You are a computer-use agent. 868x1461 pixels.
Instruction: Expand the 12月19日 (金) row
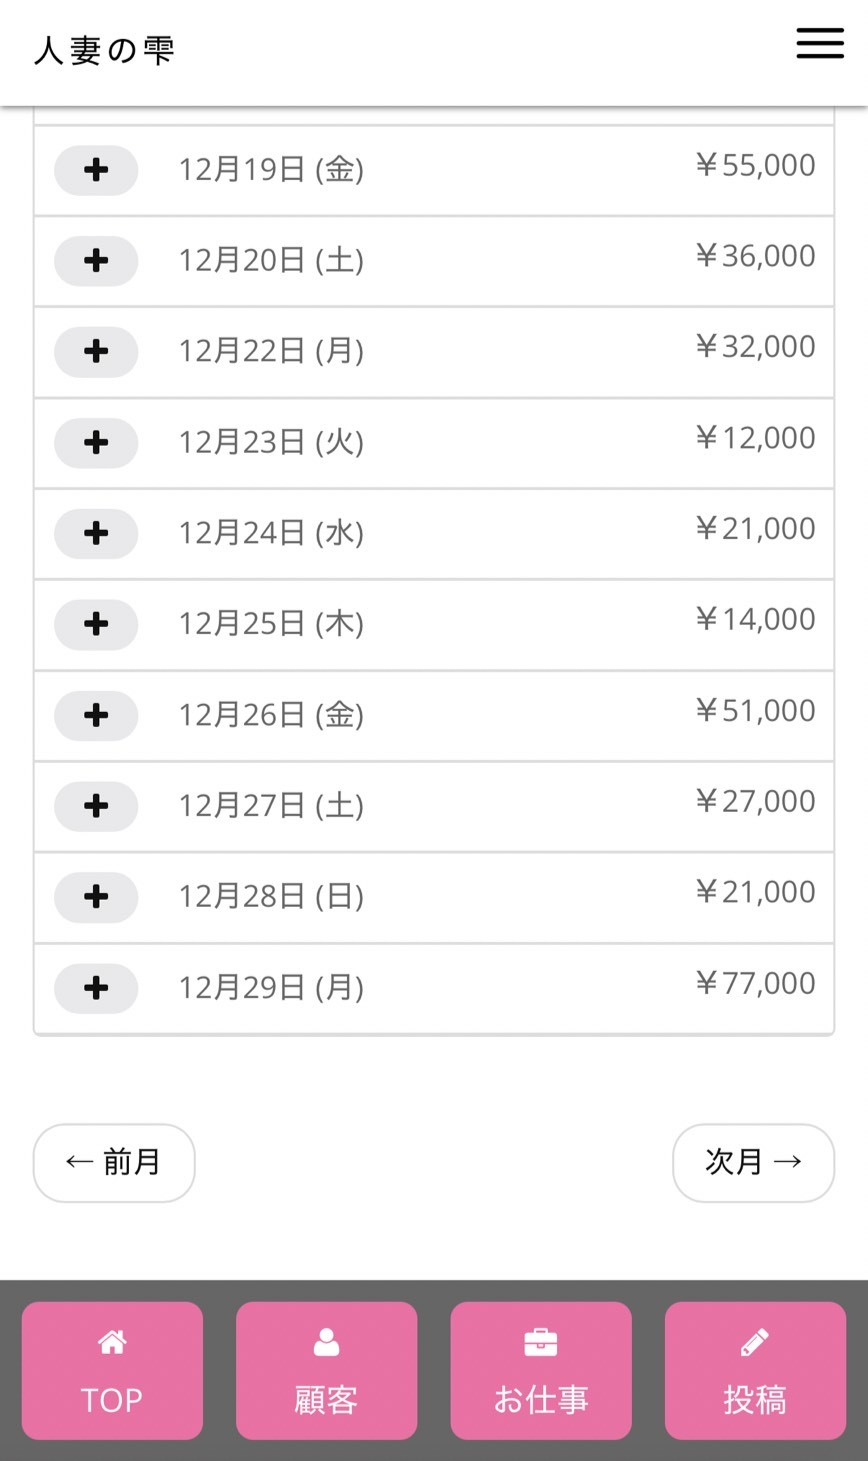tap(96, 170)
